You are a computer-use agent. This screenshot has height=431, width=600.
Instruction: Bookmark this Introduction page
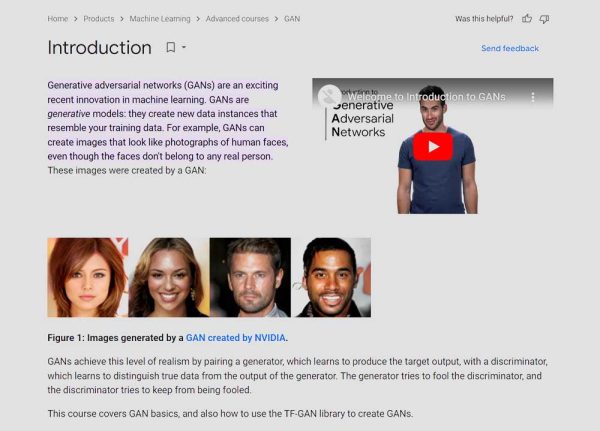tap(171, 47)
